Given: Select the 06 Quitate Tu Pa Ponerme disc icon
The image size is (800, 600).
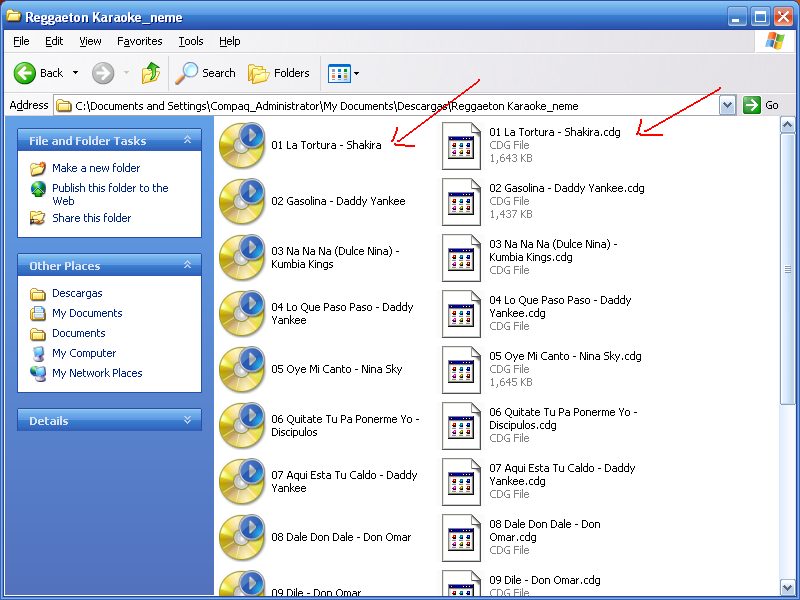Looking at the screenshot, I should [242, 426].
